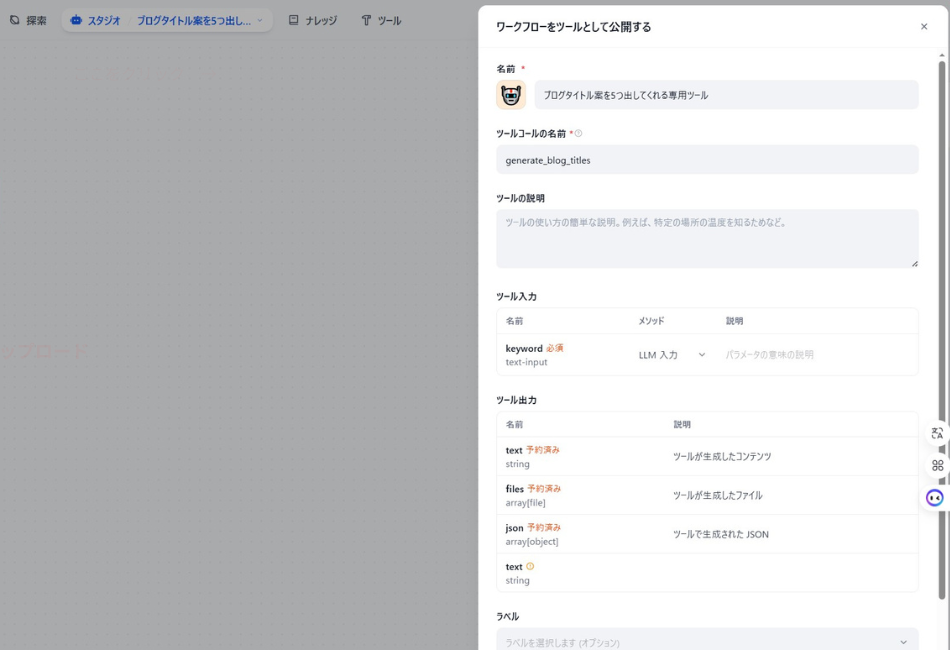Click the Tools hammer icon in top bar
The width and height of the screenshot is (950, 650).
point(366,19)
